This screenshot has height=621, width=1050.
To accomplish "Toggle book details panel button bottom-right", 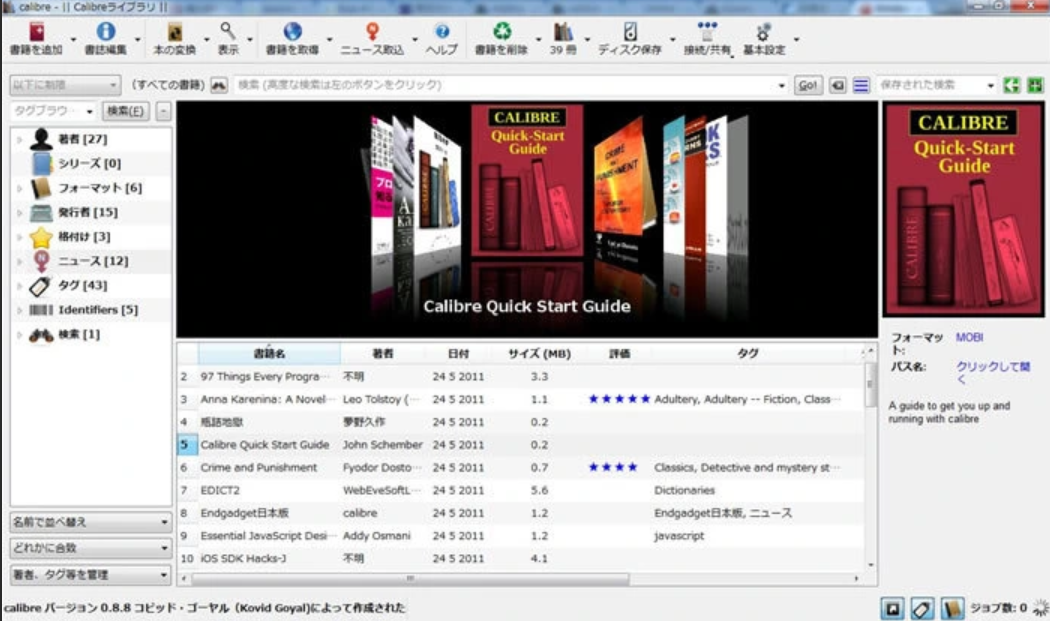I will [x=952, y=608].
